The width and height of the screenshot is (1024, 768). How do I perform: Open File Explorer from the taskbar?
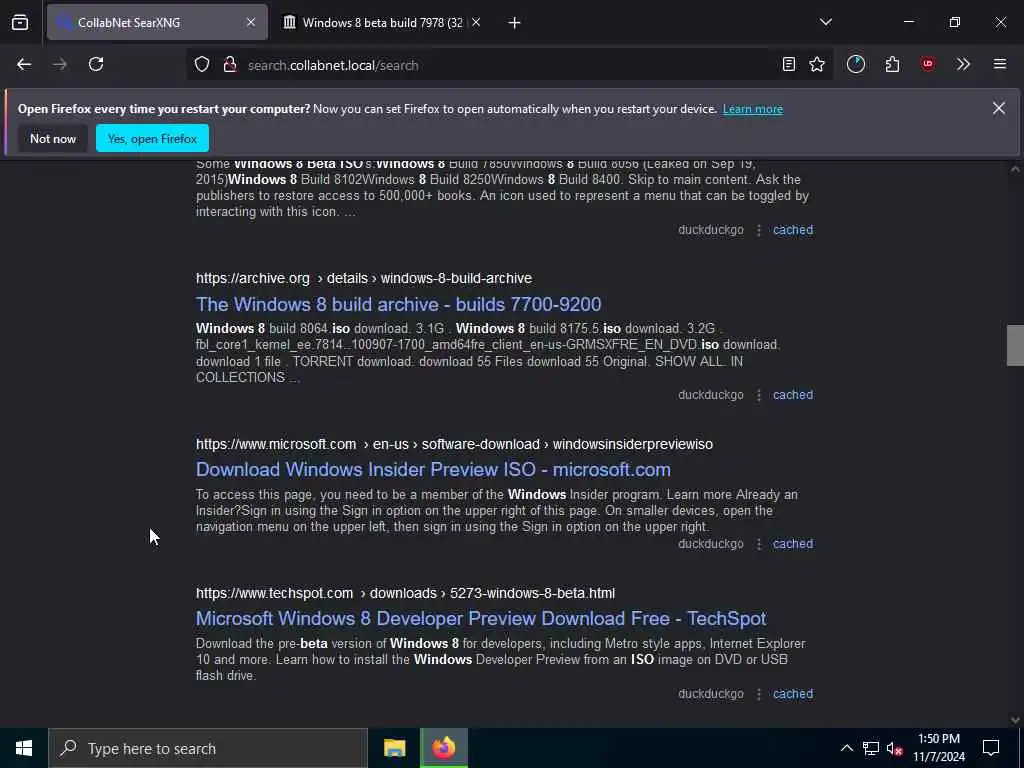click(x=394, y=748)
